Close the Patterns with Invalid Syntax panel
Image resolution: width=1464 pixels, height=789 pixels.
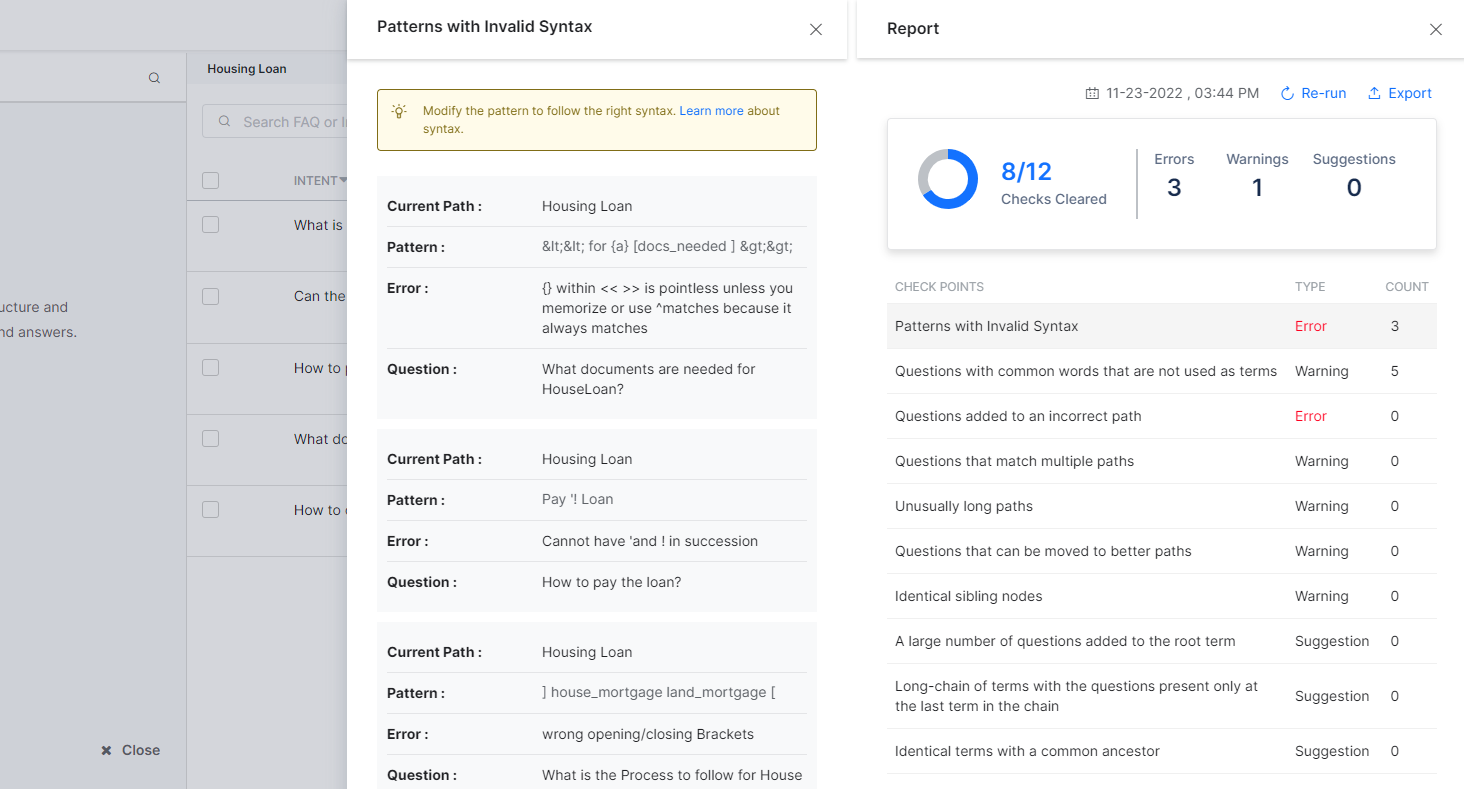point(815,29)
